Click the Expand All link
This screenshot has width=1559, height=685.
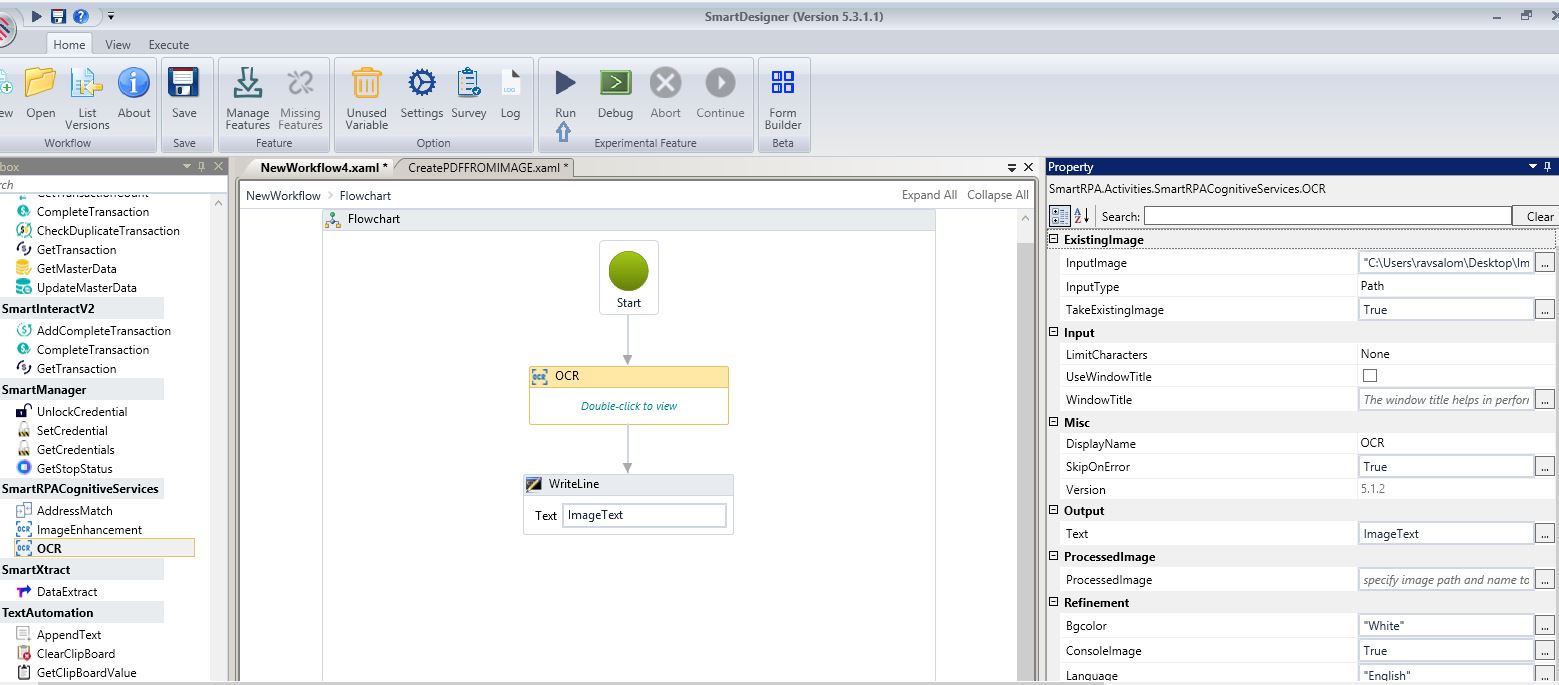click(x=928, y=195)
